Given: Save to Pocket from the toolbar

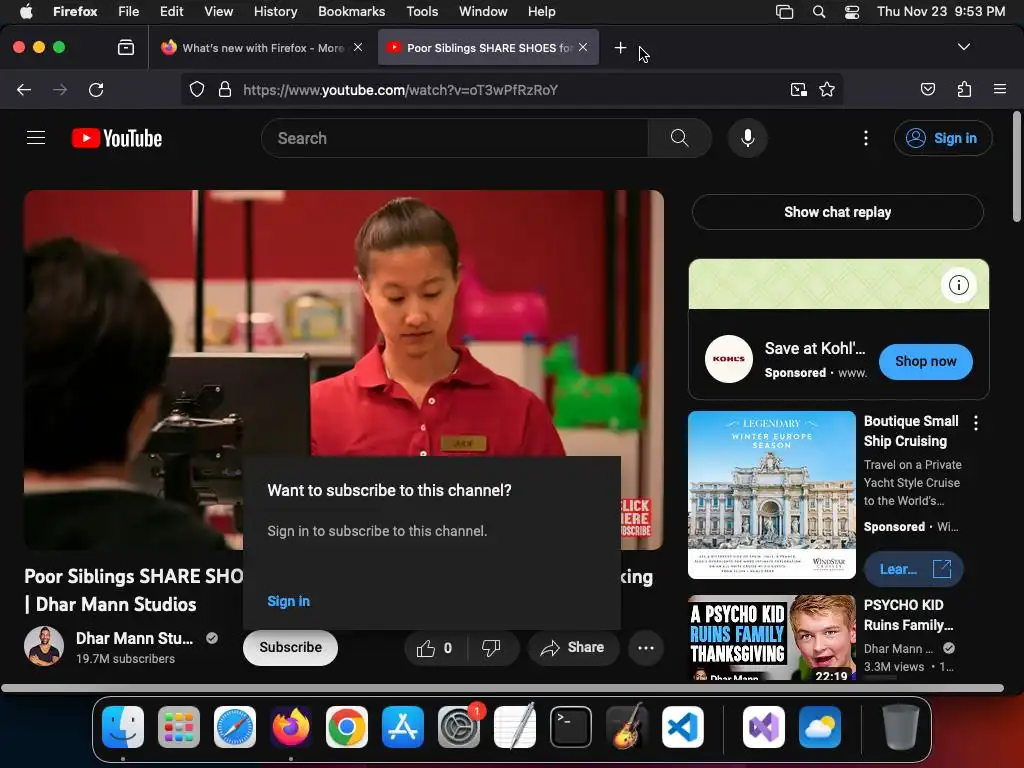Looking at the screenshot, I should click(x=927, y=89).
